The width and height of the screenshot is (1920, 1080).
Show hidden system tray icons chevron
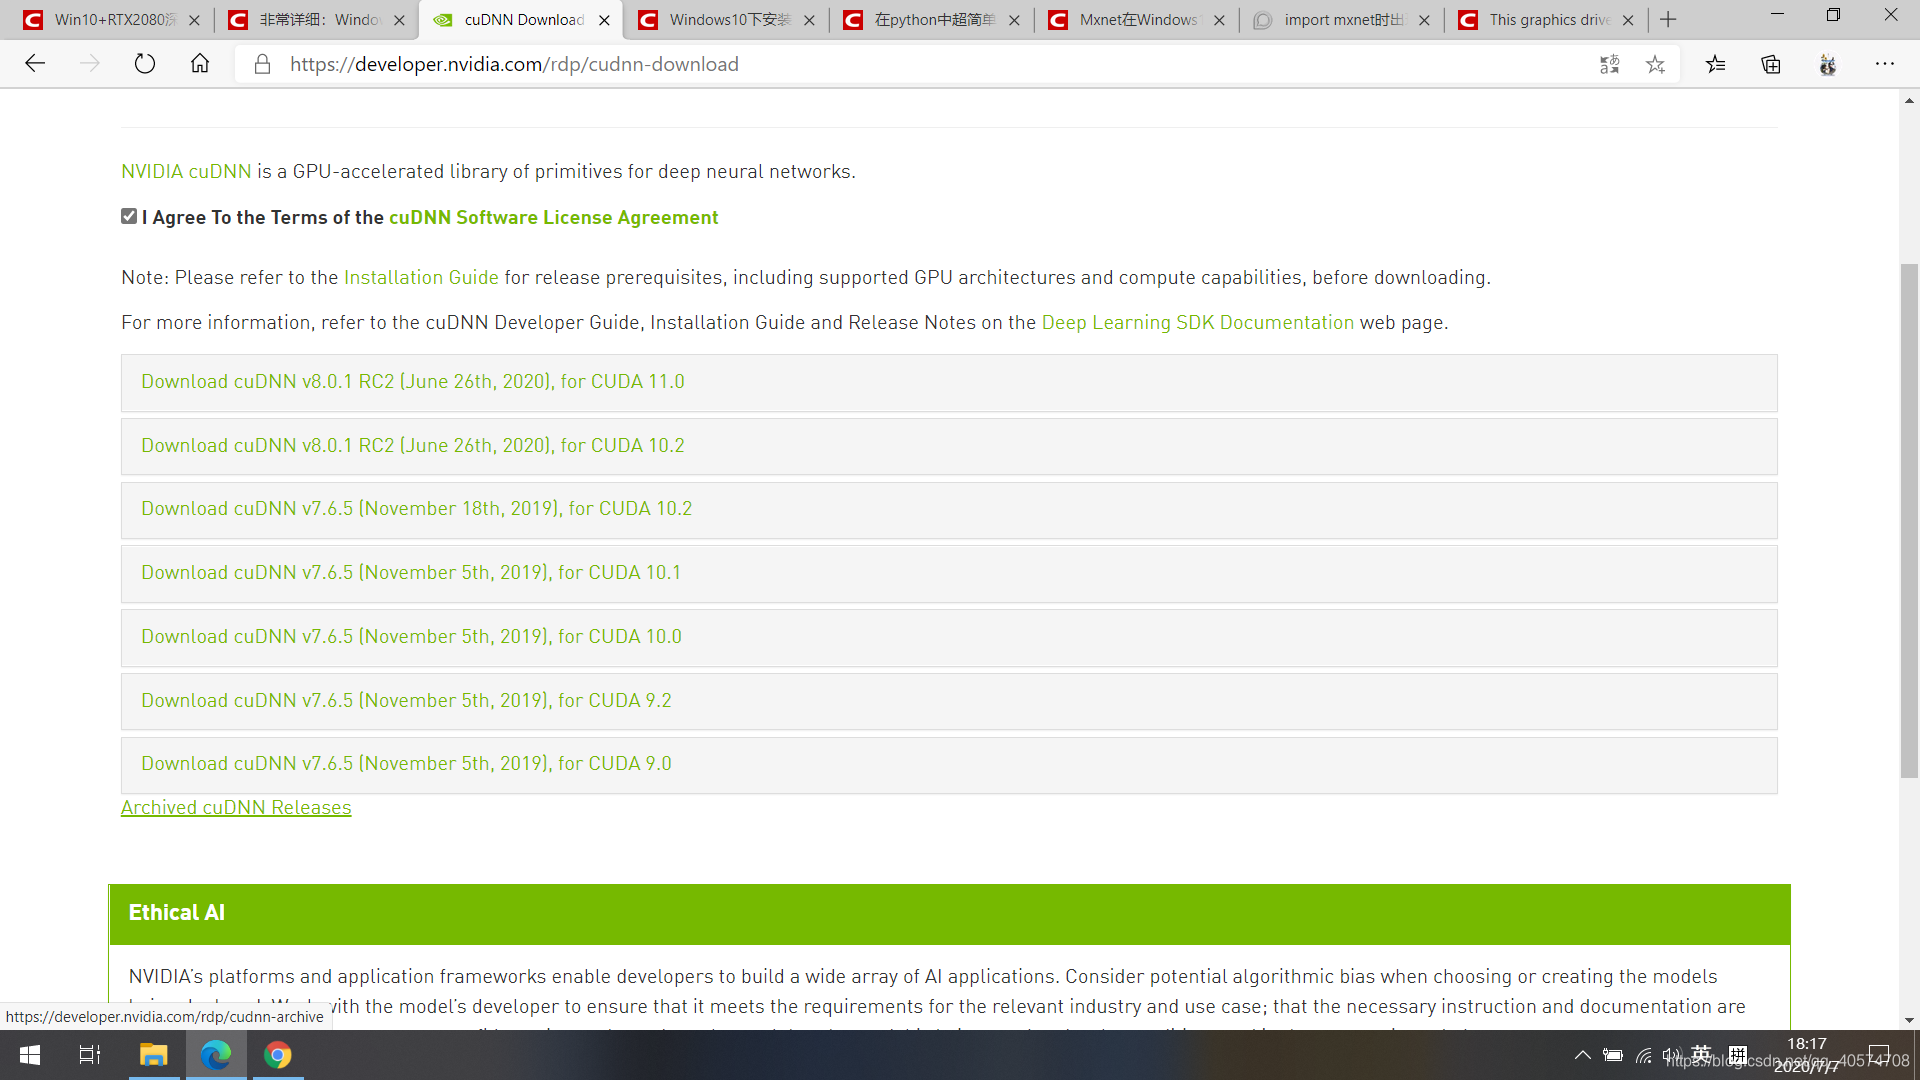pyautogui.click(x=1582, y=1055)
